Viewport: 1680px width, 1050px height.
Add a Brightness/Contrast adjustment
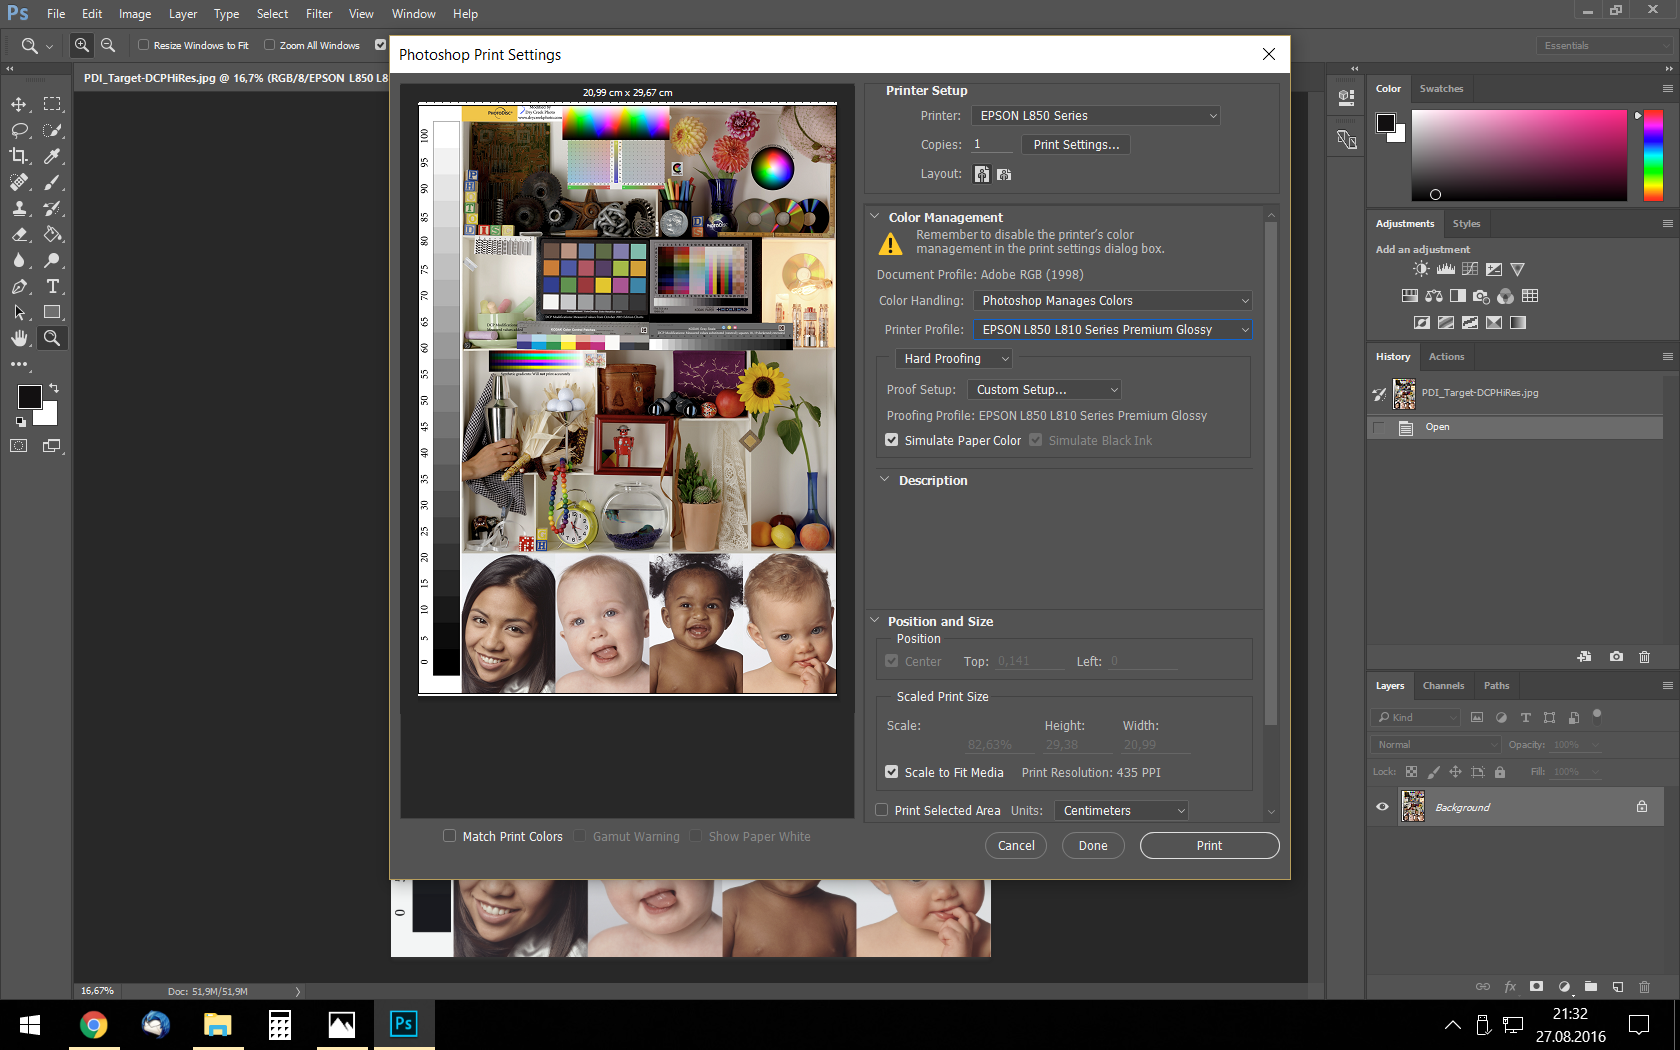pyautogui.click(x=1421, y=269)
